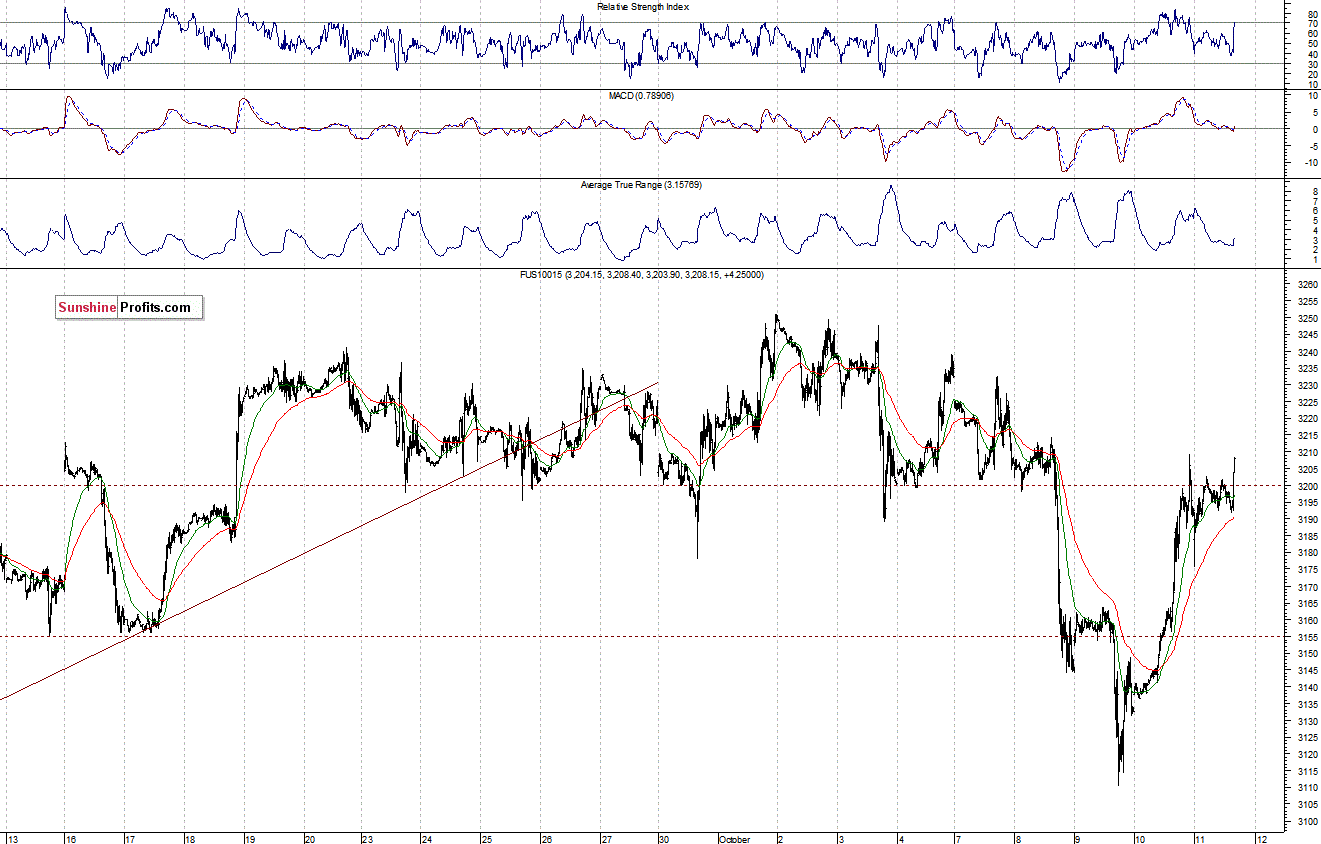Image resolution: width=1321 pixels, height=844 pixels.
Task: Click date axis label 25
Action: pos(486,839)
